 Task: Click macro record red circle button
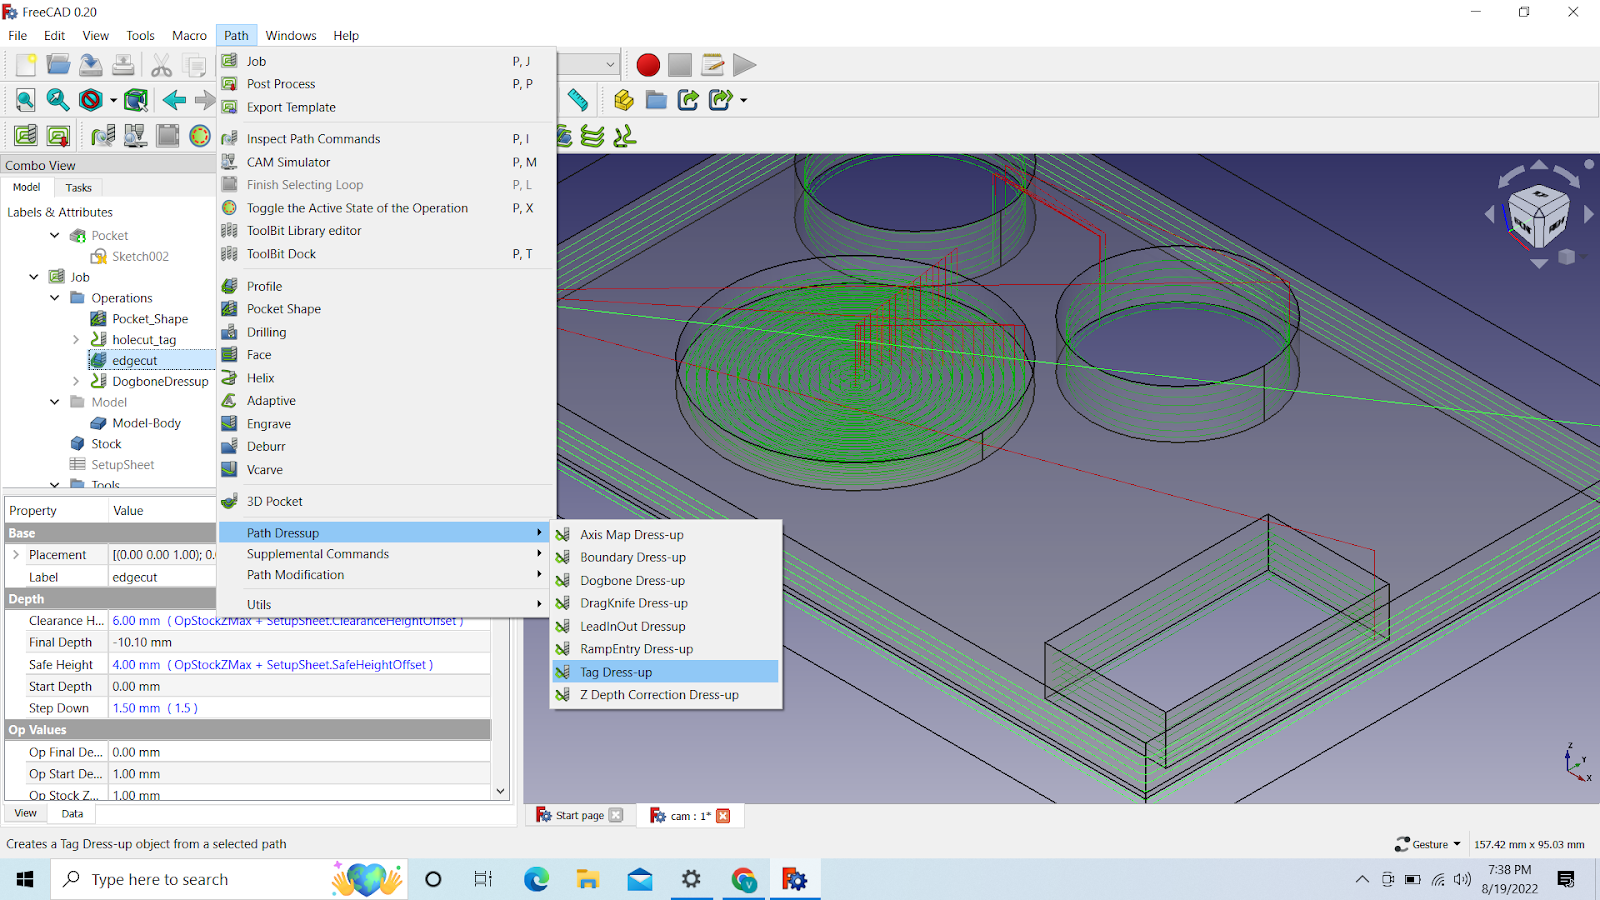[x=648, y=65]
